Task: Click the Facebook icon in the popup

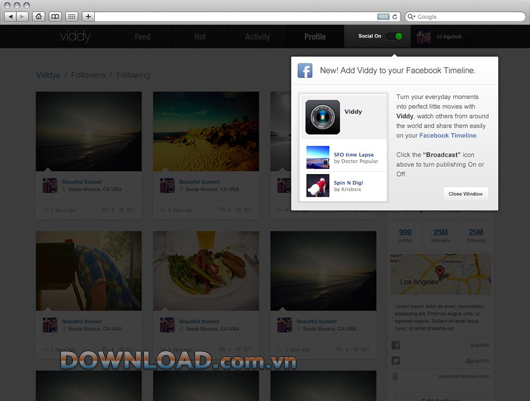Action: click(305, 71)
